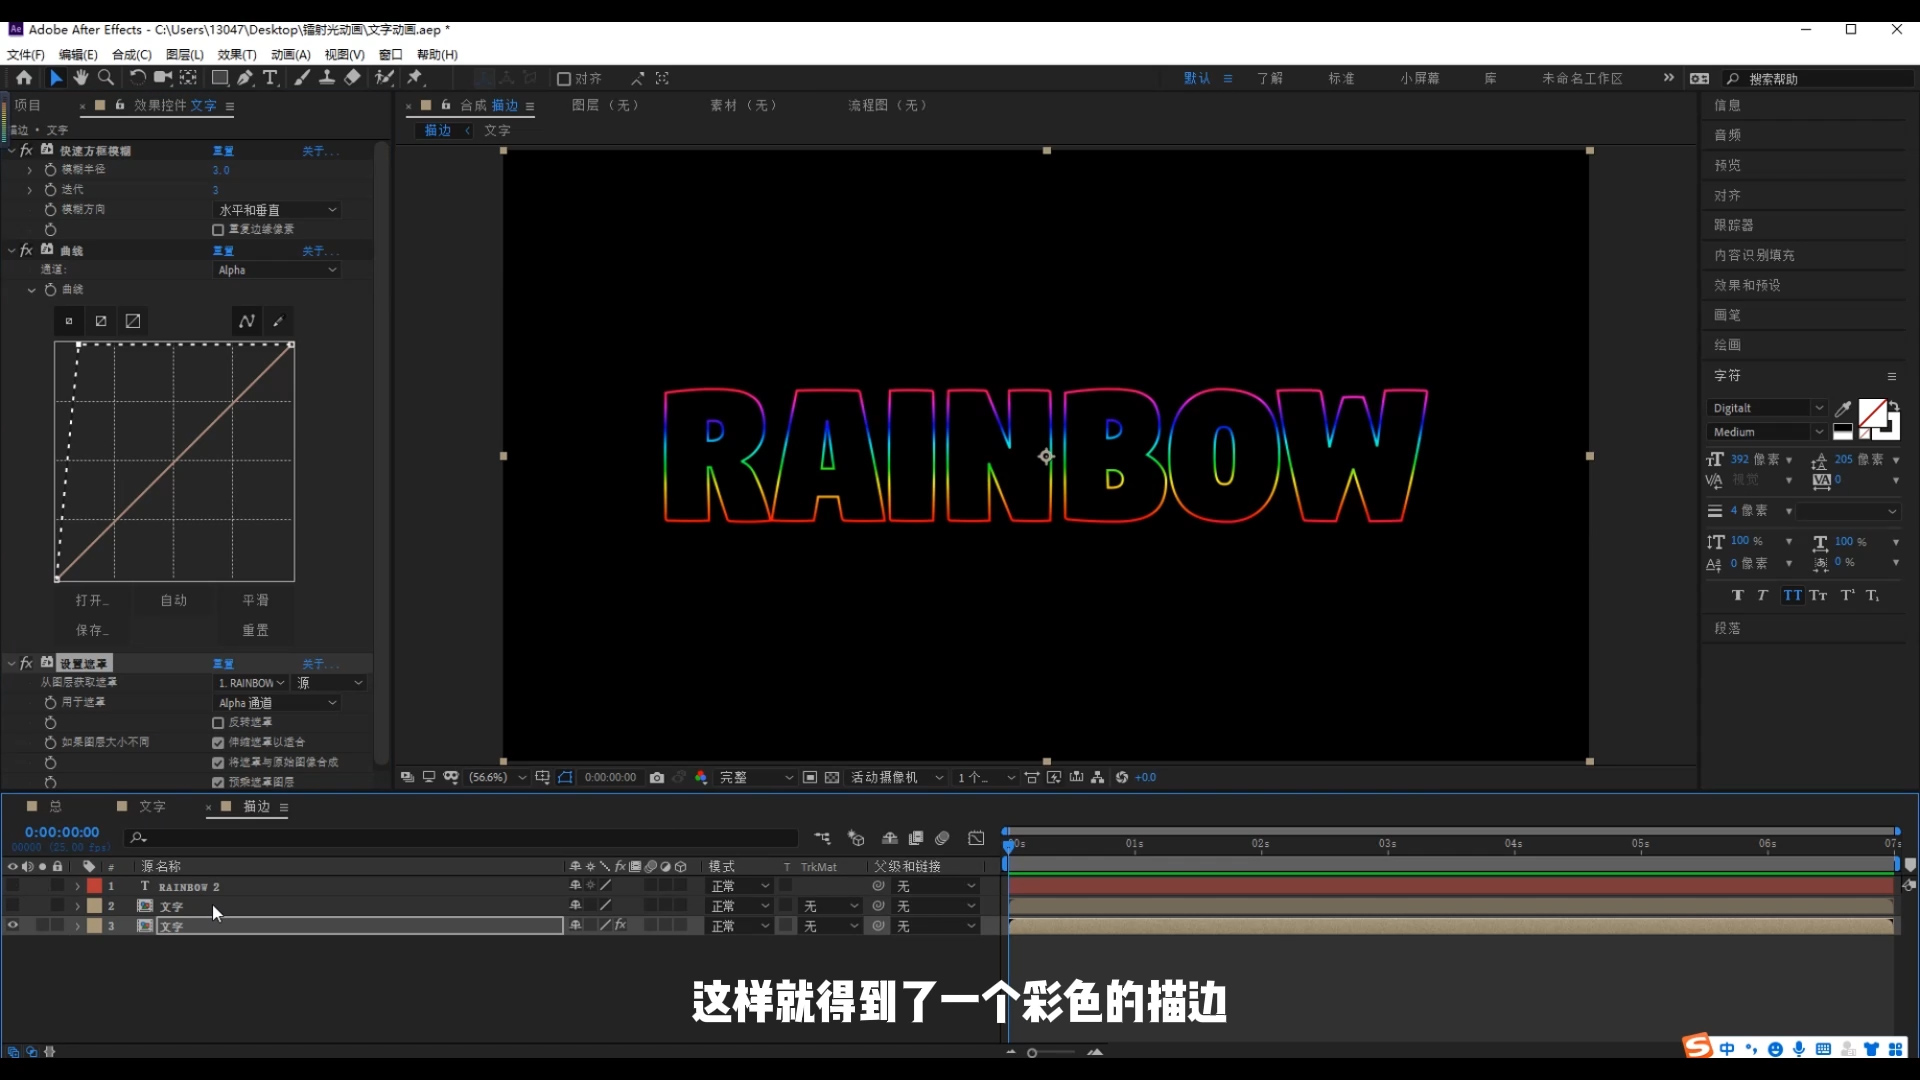Open the 模糊方向 dropdown showing 水平和垂直
Viewport: 1920px width, 1080px height.
tap(277, 210)
